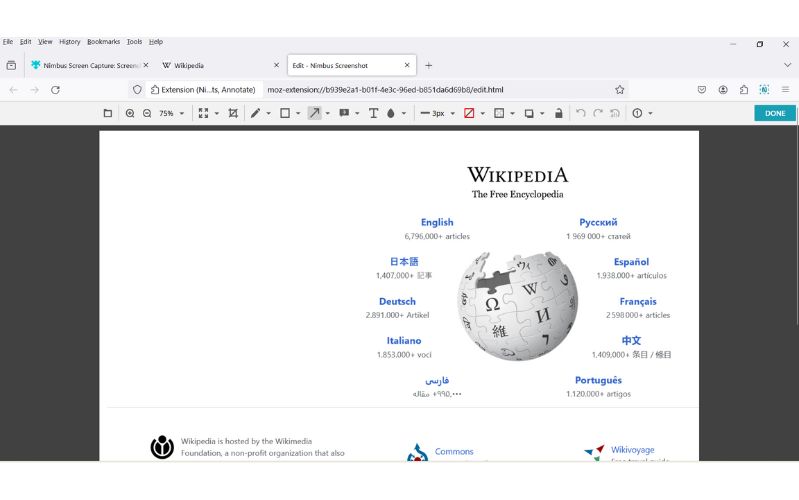Click the numbered step marker tool
799x500 pixels.
click(x=637, y=113)
